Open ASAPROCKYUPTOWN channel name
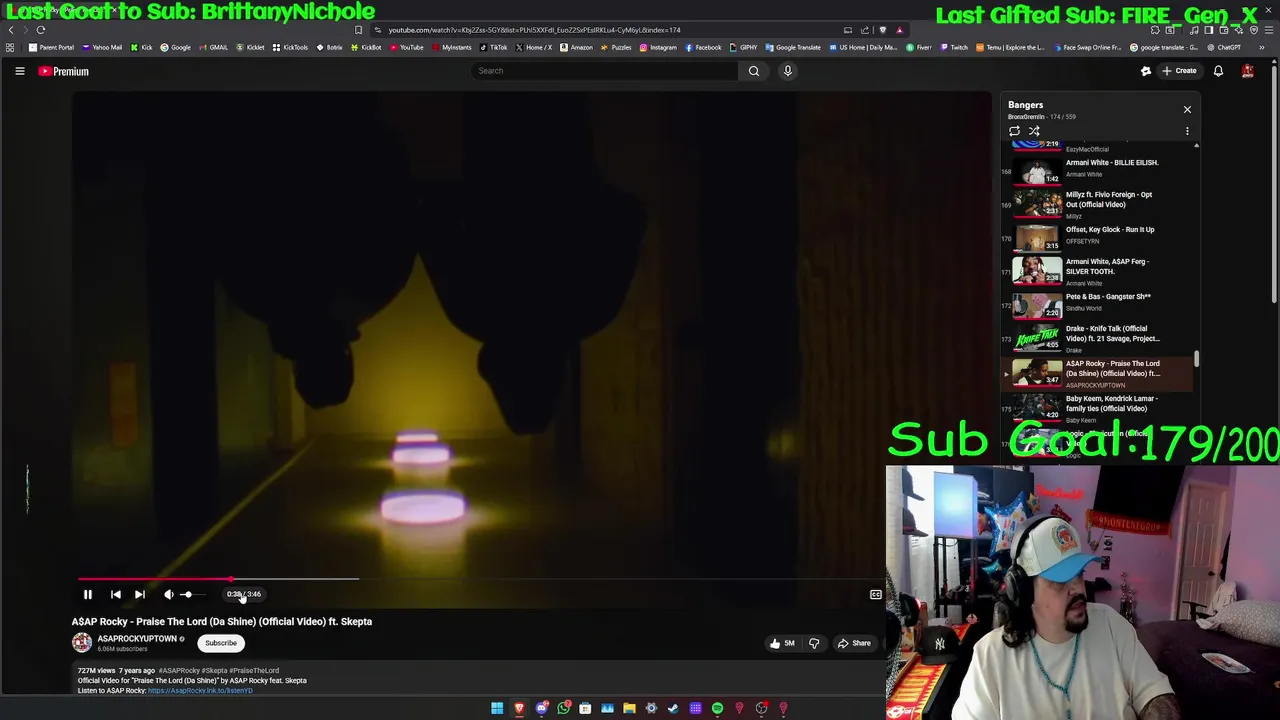The height and width of the screenshot is (720, 1280). [137, 639]
